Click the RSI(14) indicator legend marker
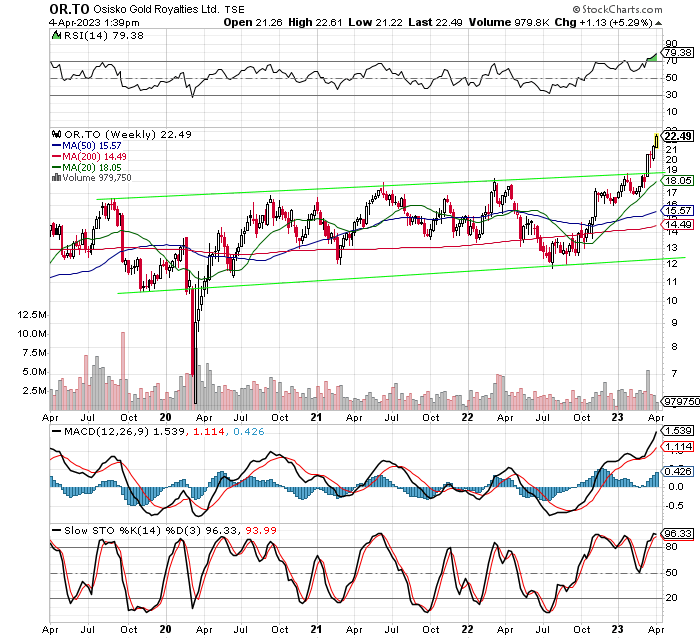 57,37
